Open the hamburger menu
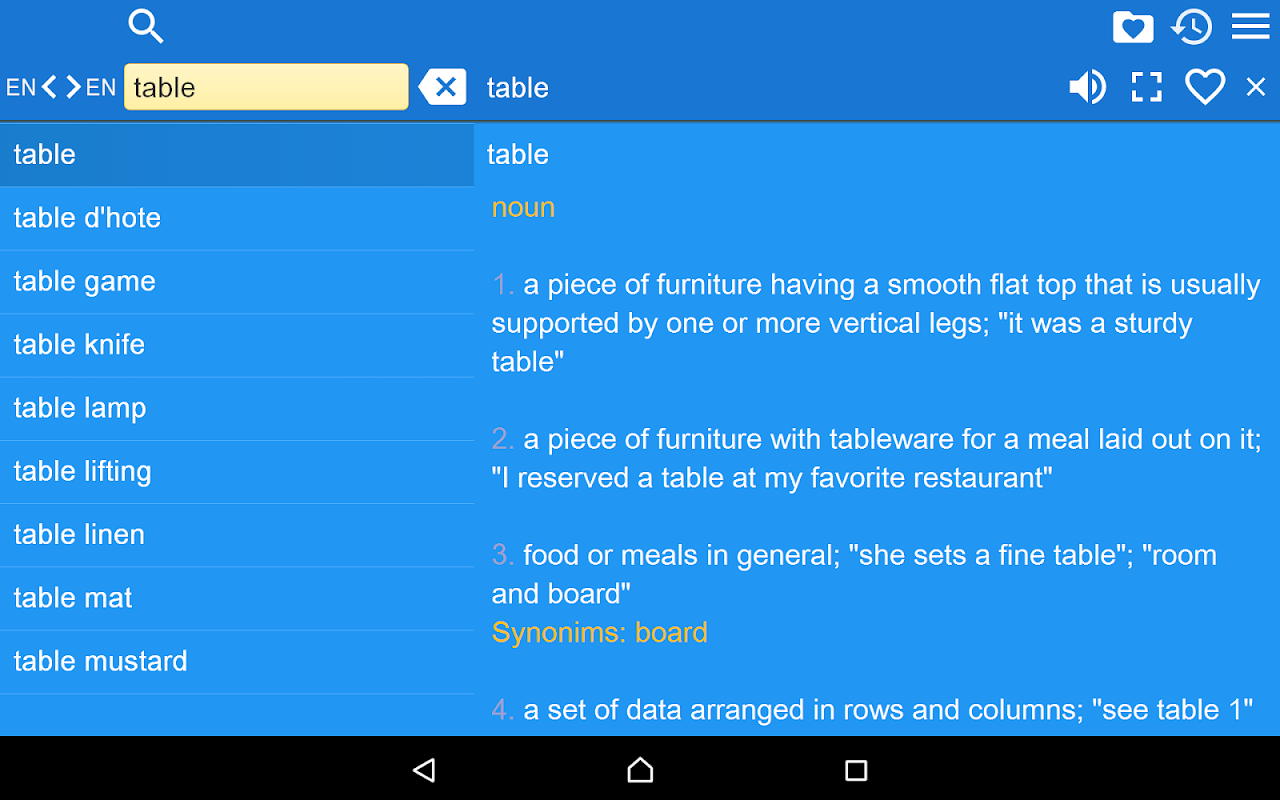1280x800 pixels. (1250, 27)
